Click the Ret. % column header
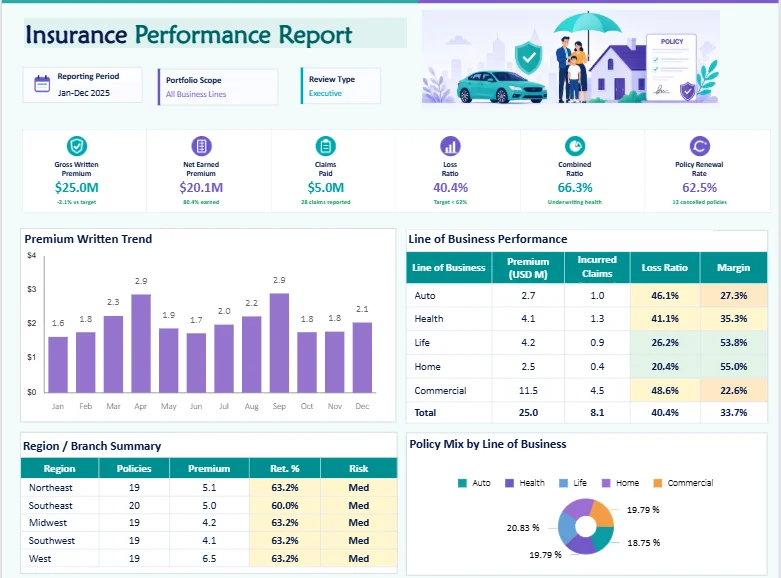 (285, 468)
